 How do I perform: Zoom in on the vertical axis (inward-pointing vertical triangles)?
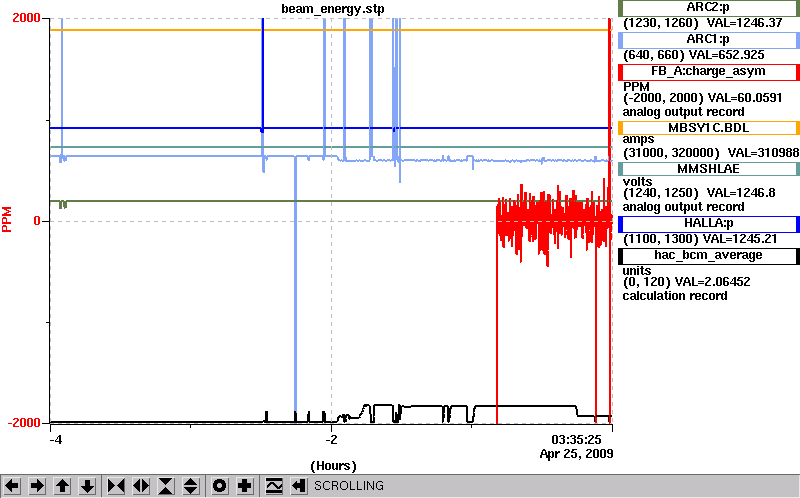(166, 485)
